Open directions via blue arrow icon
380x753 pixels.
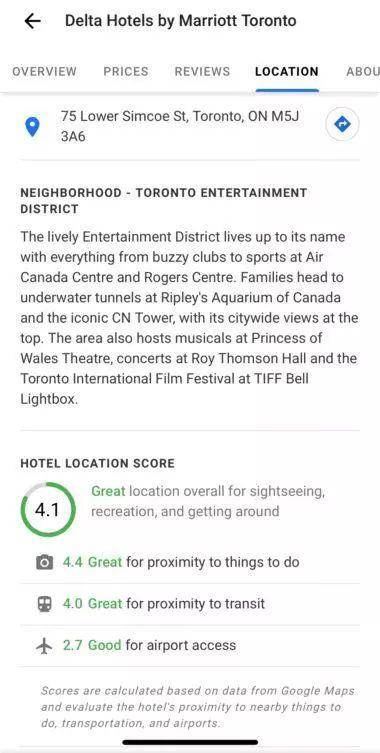(x=342, y=125)
